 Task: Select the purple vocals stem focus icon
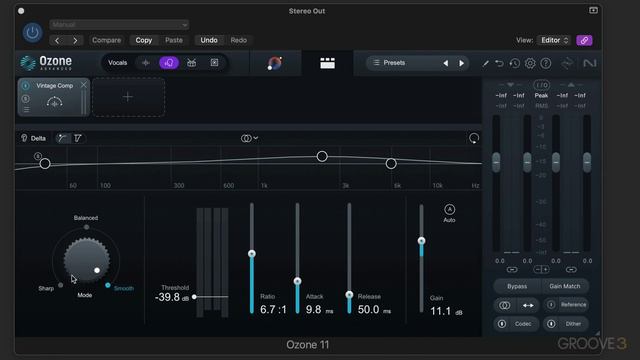point(169,63)
